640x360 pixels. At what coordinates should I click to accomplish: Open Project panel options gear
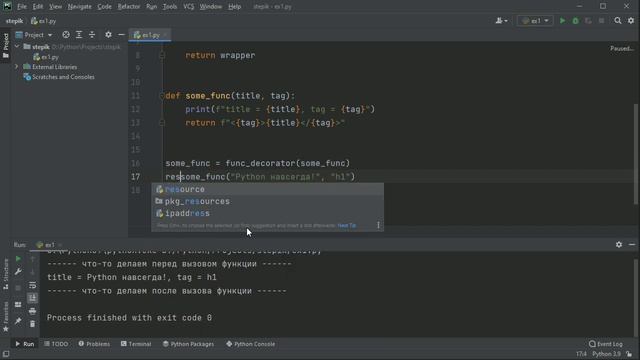pyautogui.click(x=108, y=35)
